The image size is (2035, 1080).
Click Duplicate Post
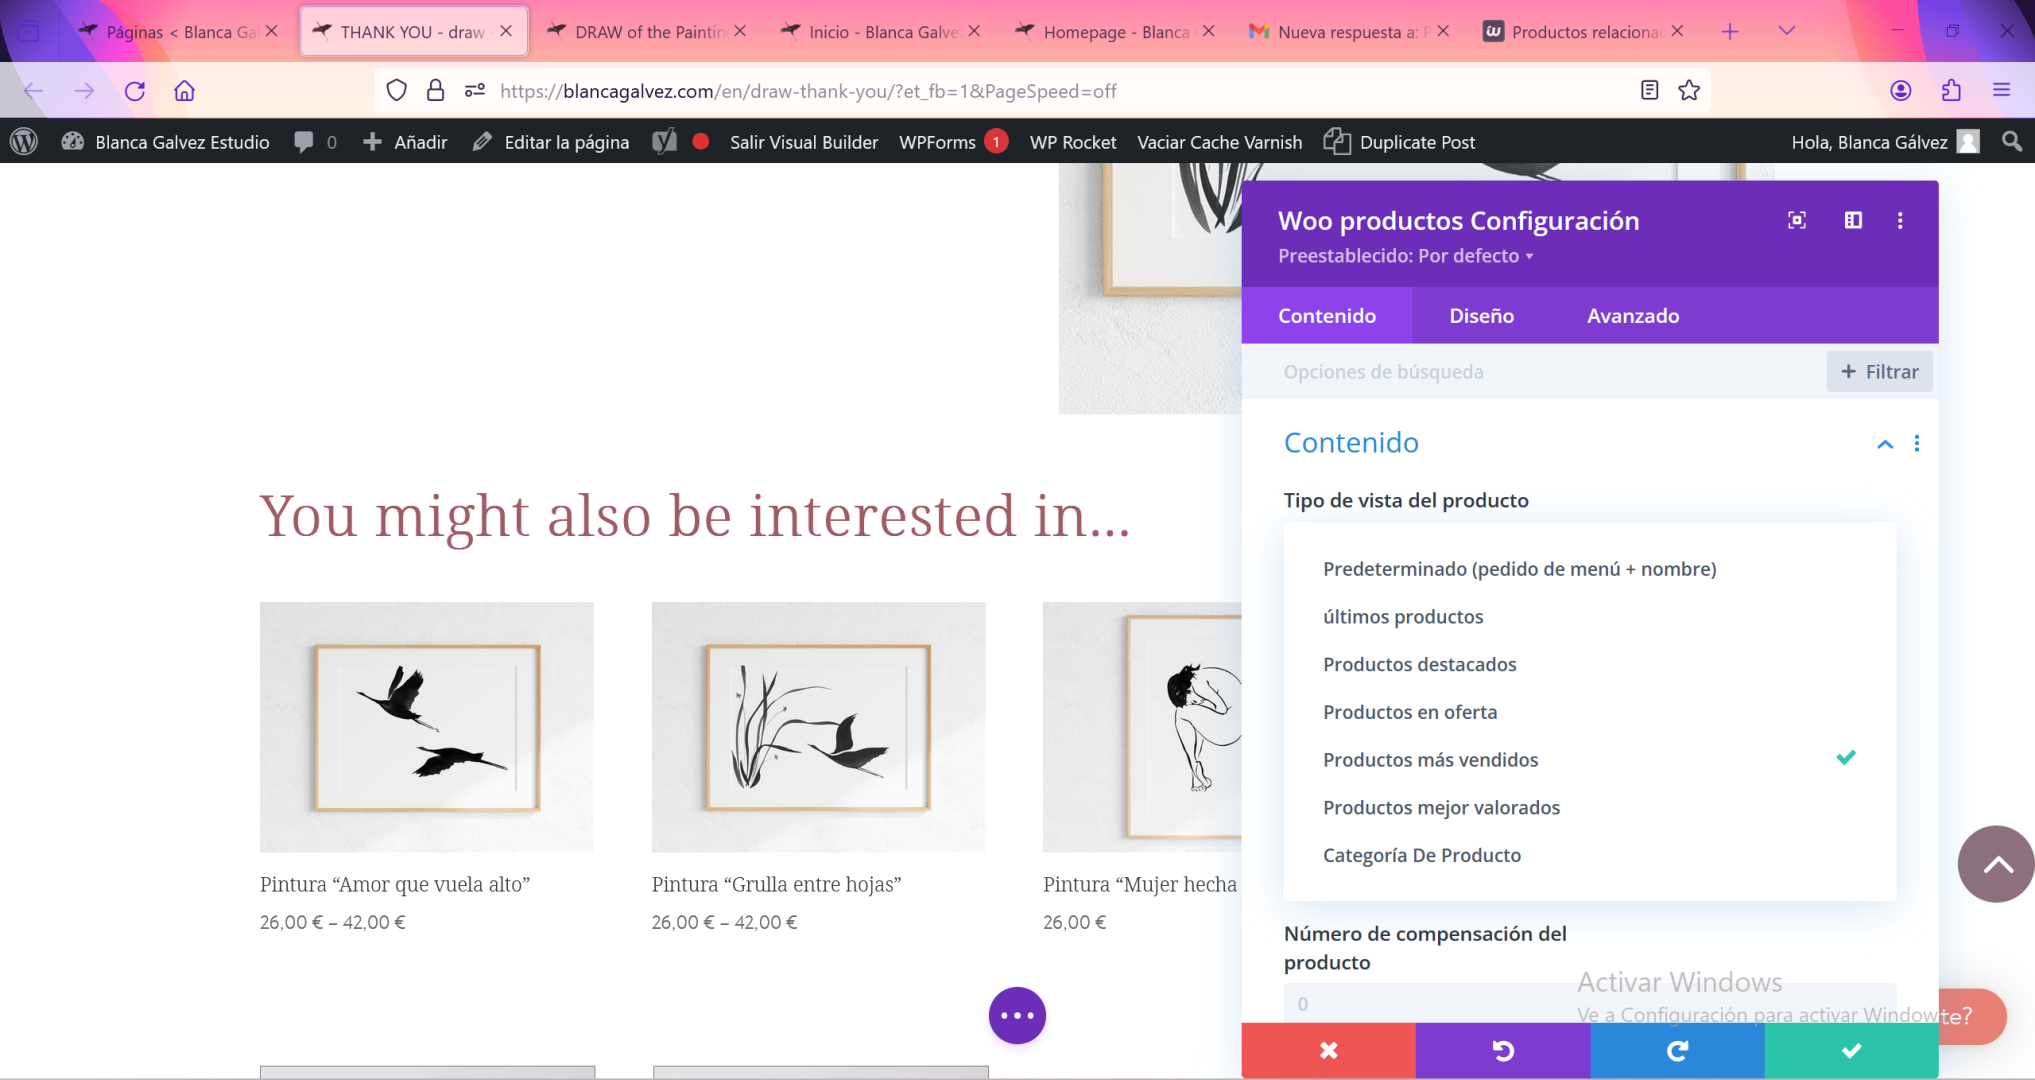click(1399, 142)
